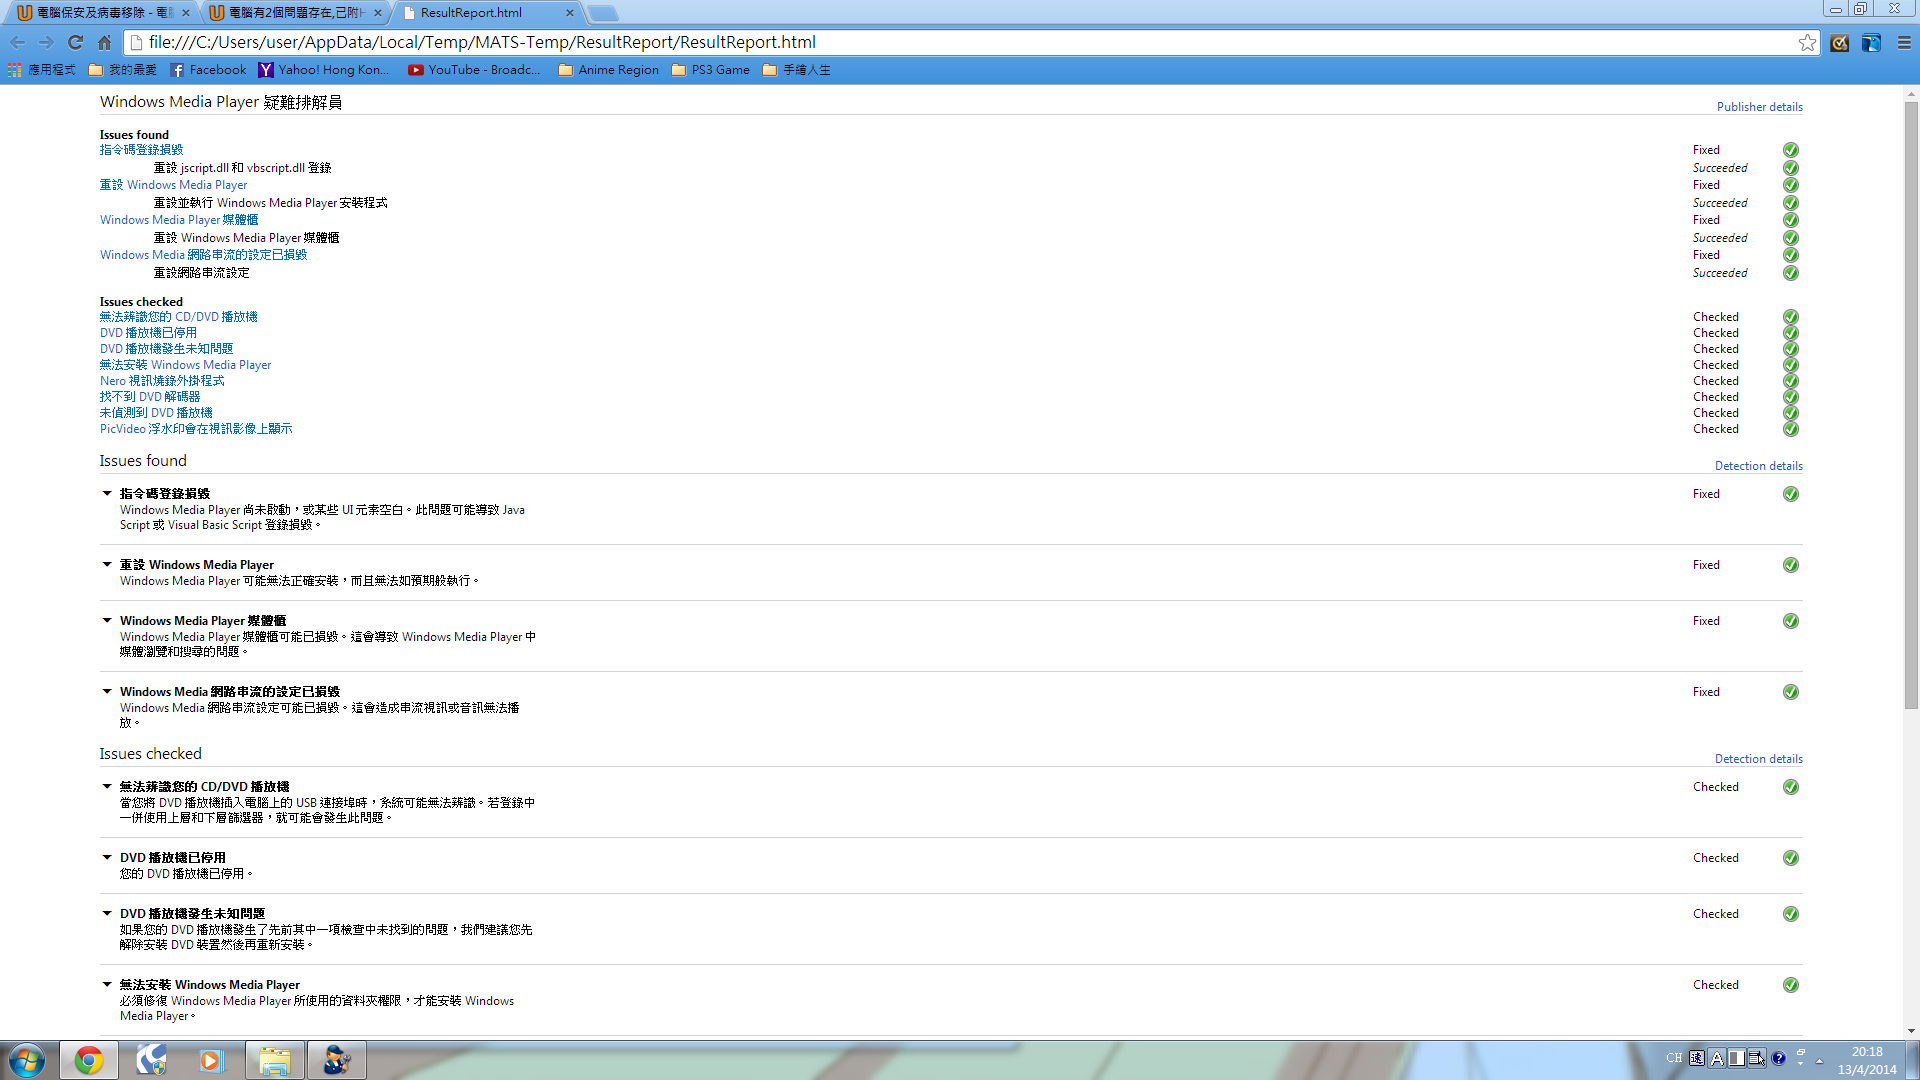The image size is (1920, 1080).
Task: Reload the page with the refresh icon
Action: pyautogui.click(x=75, y=42)
